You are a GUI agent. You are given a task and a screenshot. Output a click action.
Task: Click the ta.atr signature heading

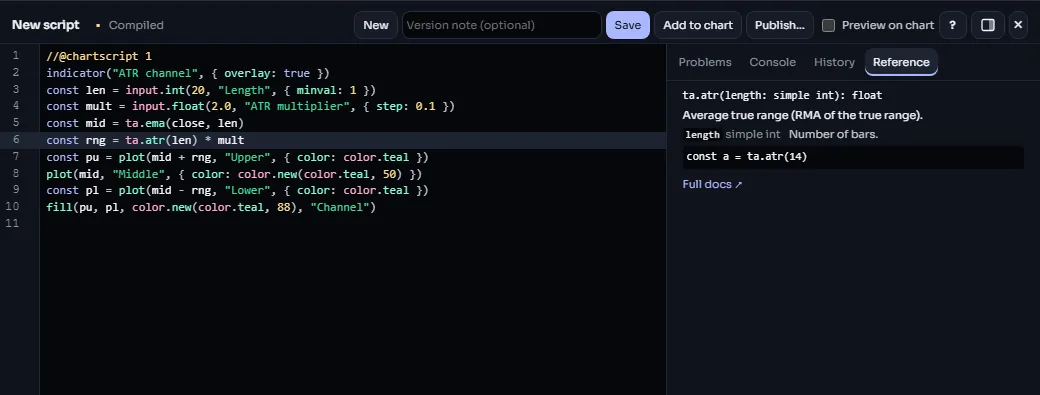click(782, 96)
